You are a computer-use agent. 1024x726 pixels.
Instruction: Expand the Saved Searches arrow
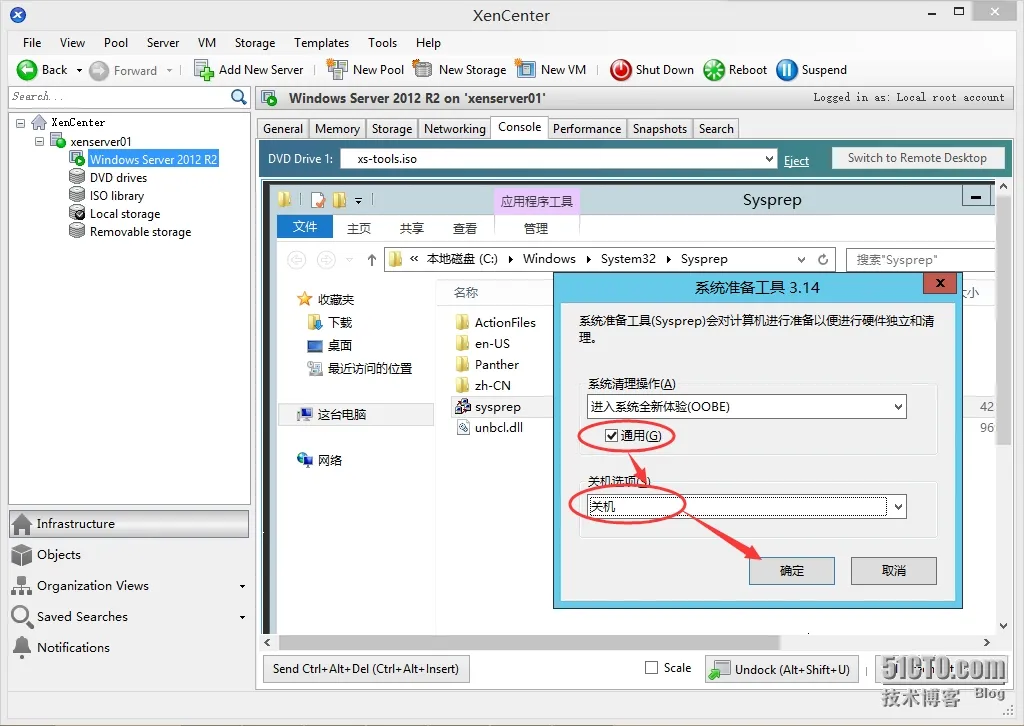pos(242,617)
